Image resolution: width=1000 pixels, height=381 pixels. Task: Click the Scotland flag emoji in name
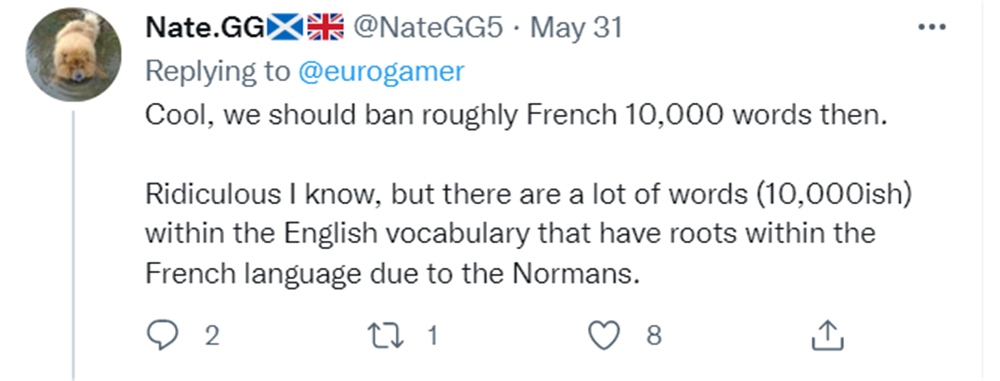284,27
